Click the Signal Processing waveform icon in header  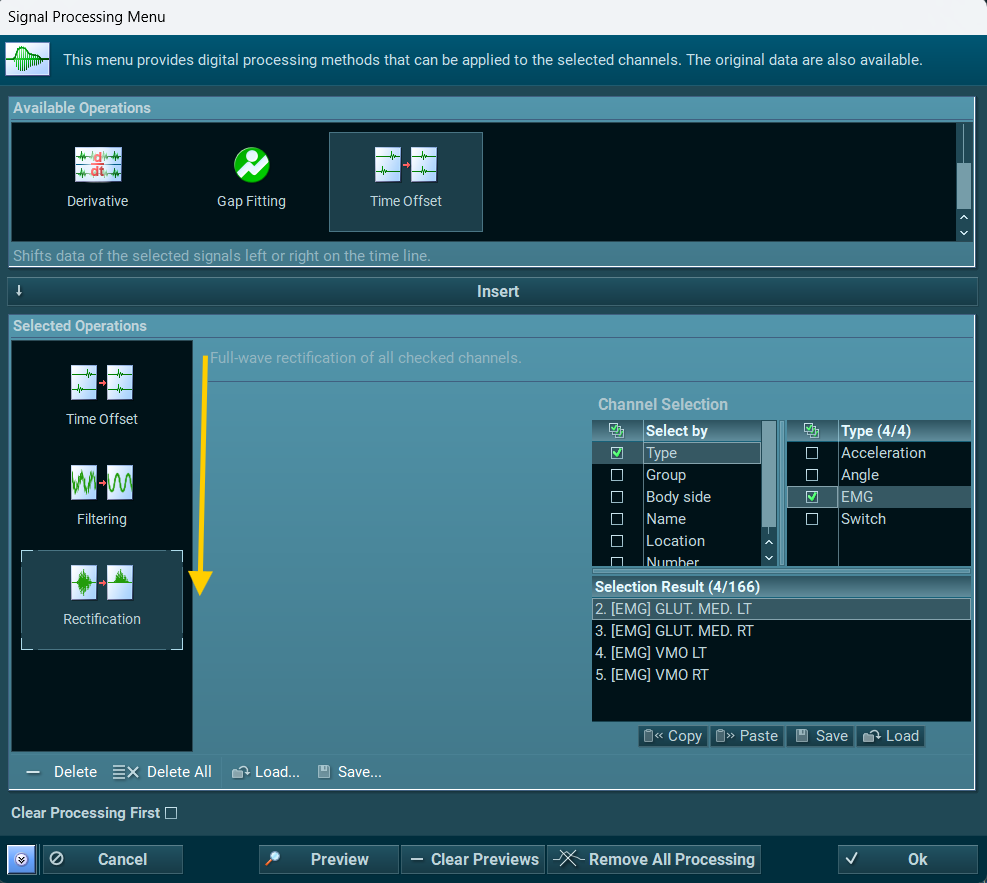click(28, 60)
